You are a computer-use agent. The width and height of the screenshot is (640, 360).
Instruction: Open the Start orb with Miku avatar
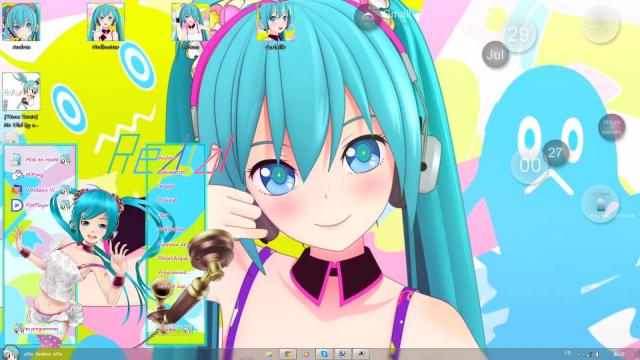pyautogui.click(x=10, y=353)
